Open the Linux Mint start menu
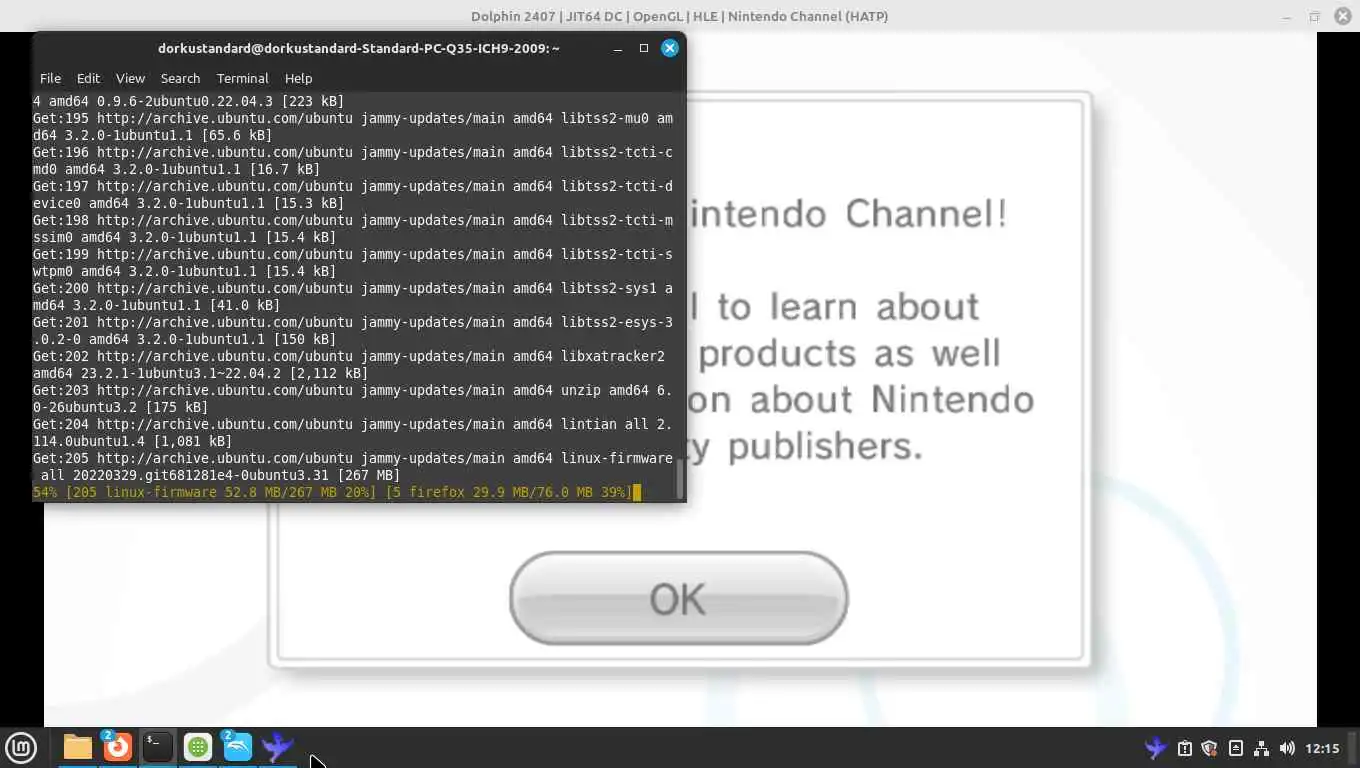The image size is (1360, 768). 21,747
